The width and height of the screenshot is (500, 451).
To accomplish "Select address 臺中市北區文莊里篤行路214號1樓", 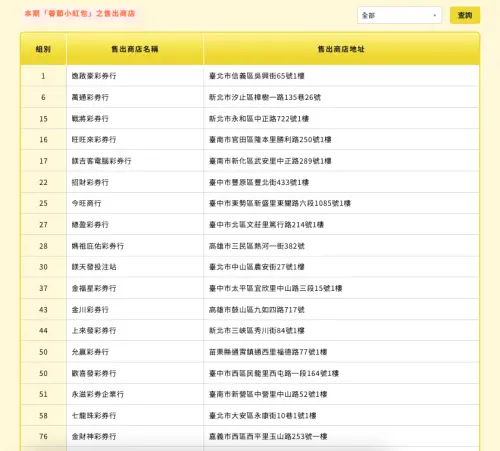I will click(266, 225).
